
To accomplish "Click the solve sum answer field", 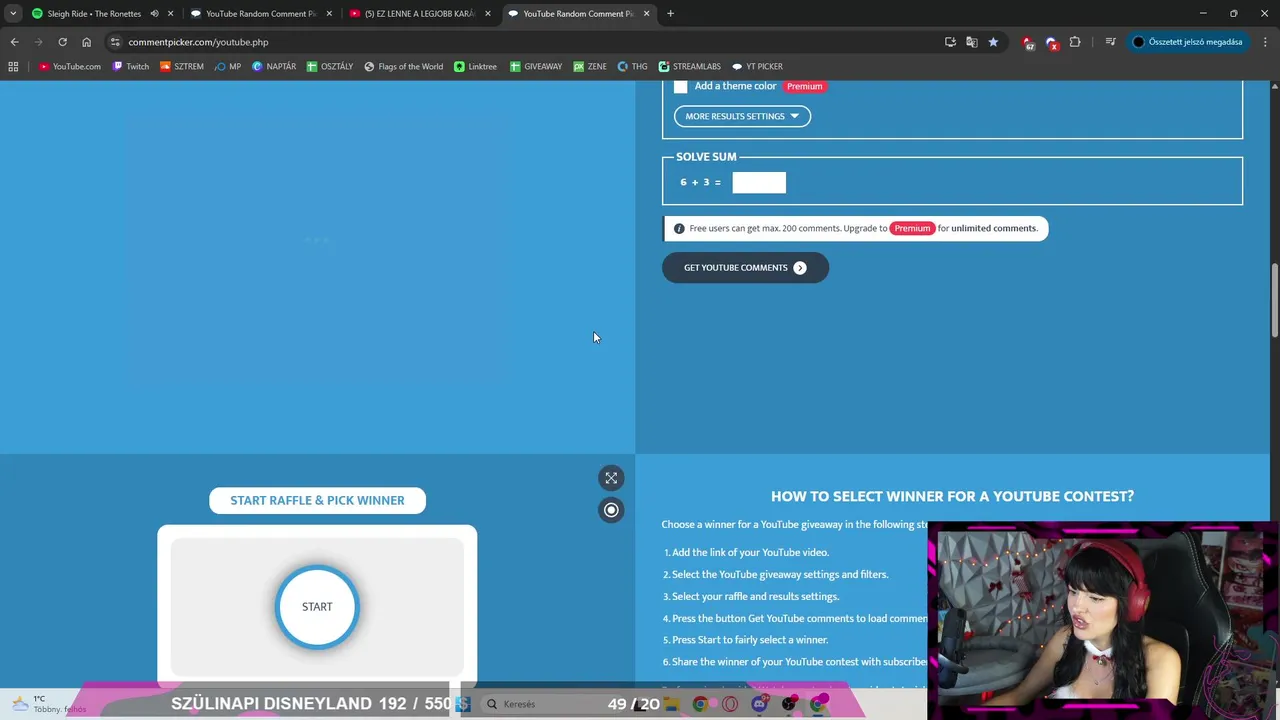I will pos(759,182).
